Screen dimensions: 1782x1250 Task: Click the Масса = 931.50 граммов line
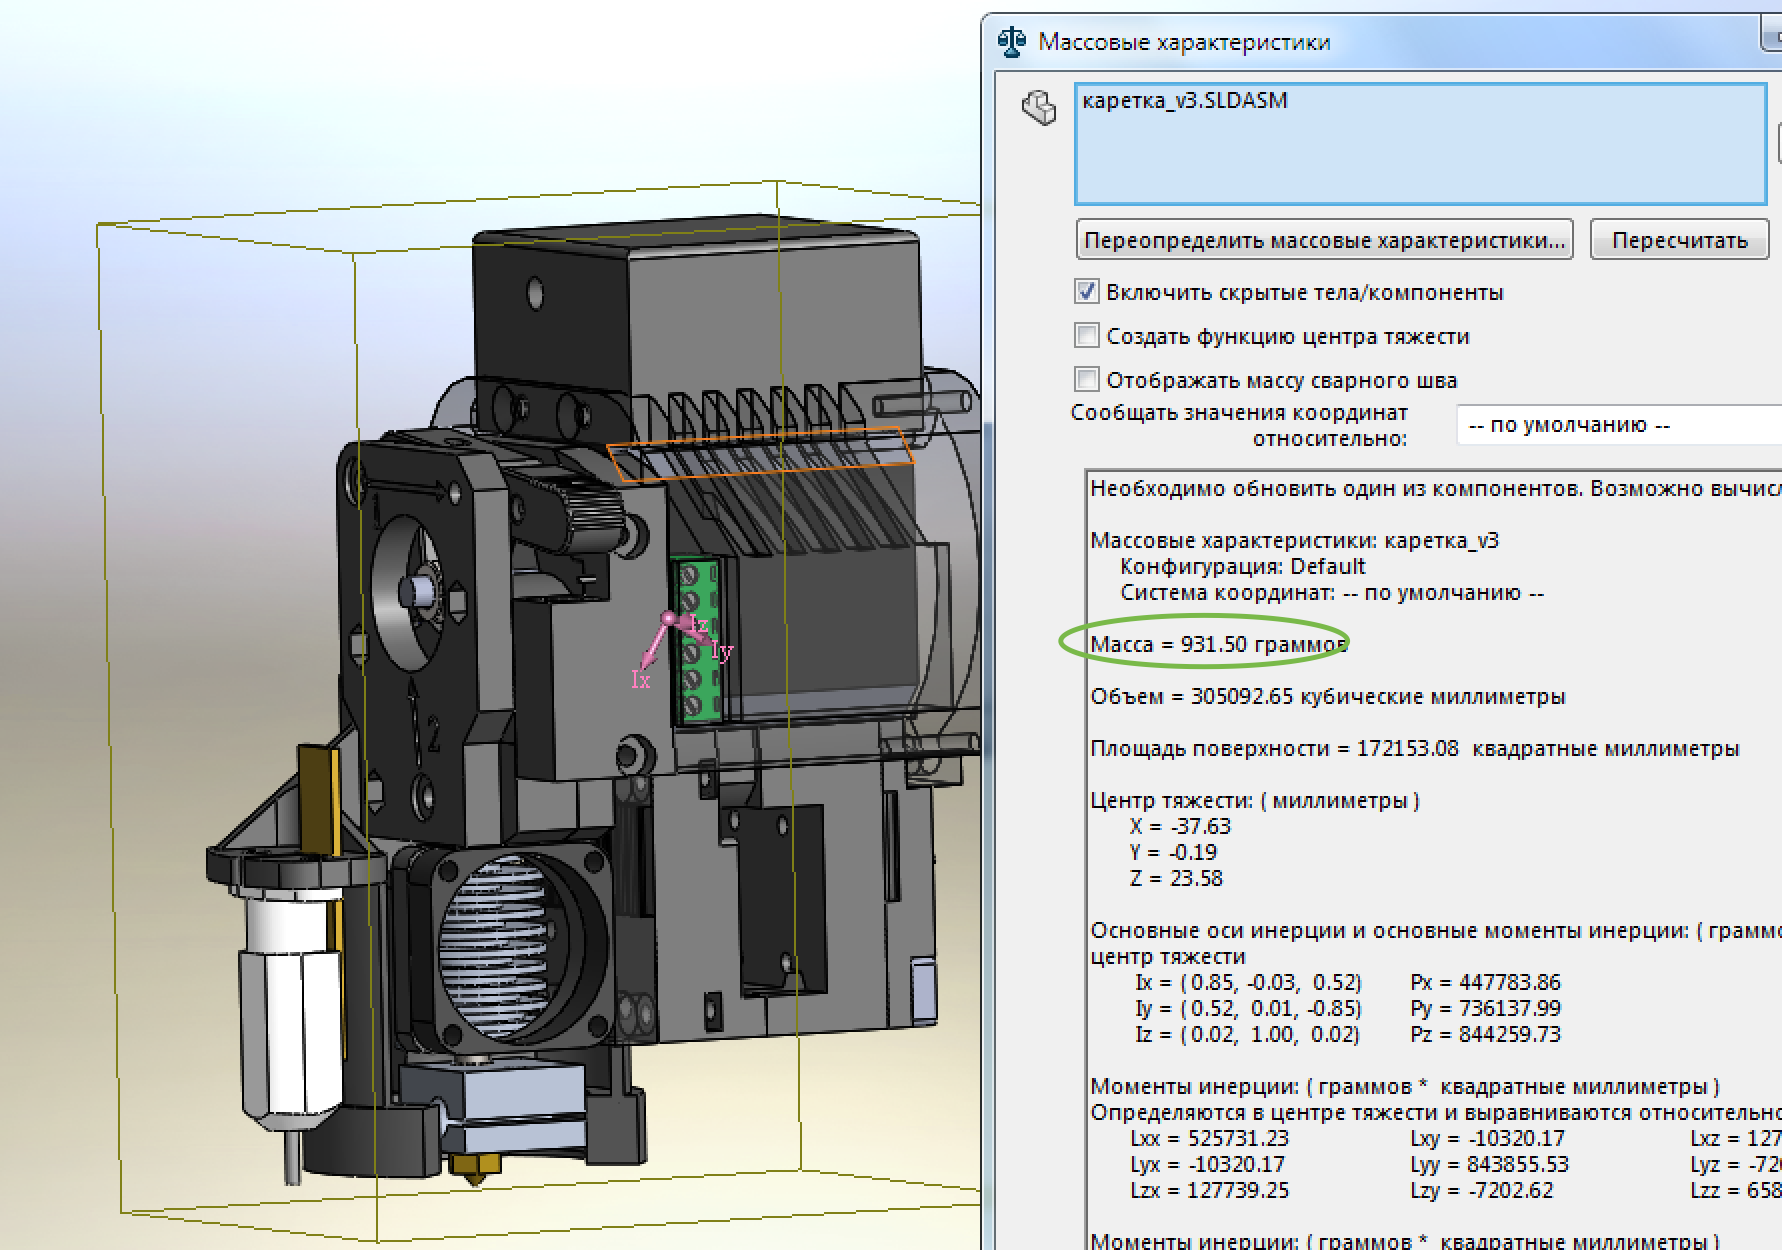[x=1218, y=645]
